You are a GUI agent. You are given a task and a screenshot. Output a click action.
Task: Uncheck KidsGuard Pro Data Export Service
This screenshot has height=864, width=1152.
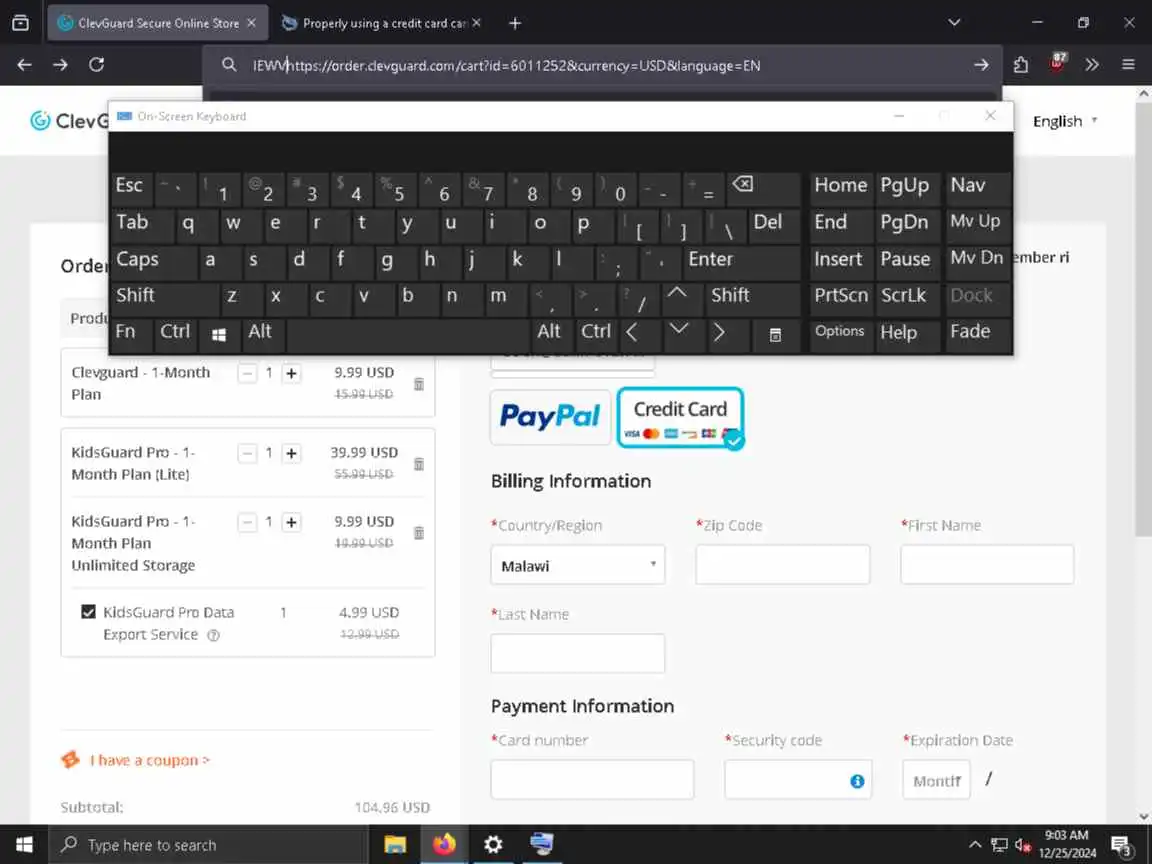pos(88,612)
